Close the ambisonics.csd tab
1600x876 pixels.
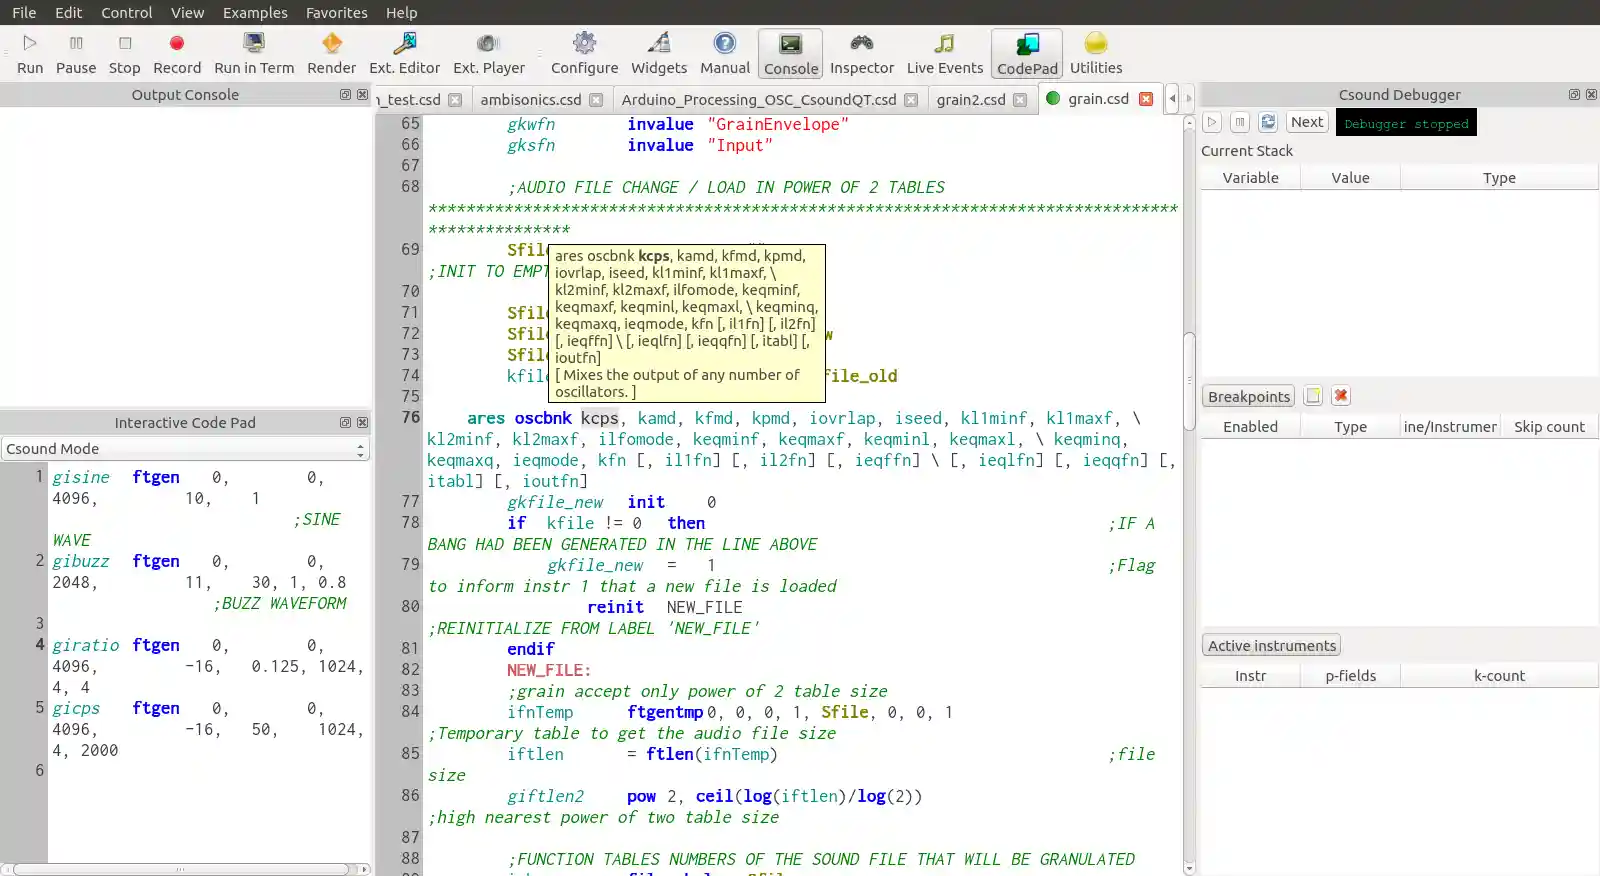(596, 100)
